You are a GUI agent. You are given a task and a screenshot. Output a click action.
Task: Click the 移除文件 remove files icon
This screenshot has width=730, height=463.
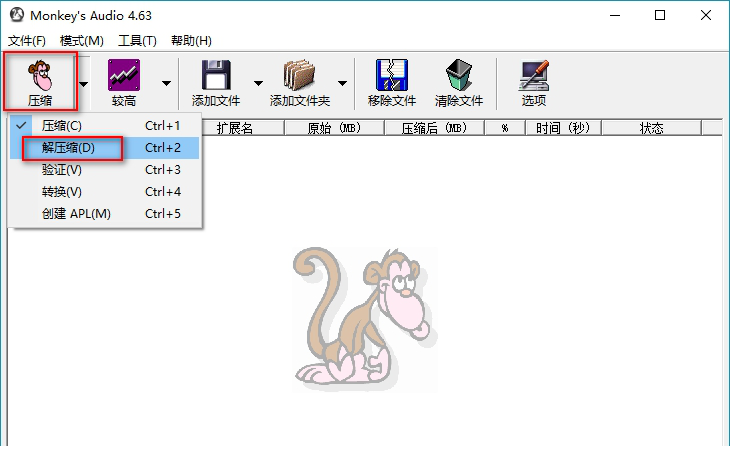coord(391,76)
